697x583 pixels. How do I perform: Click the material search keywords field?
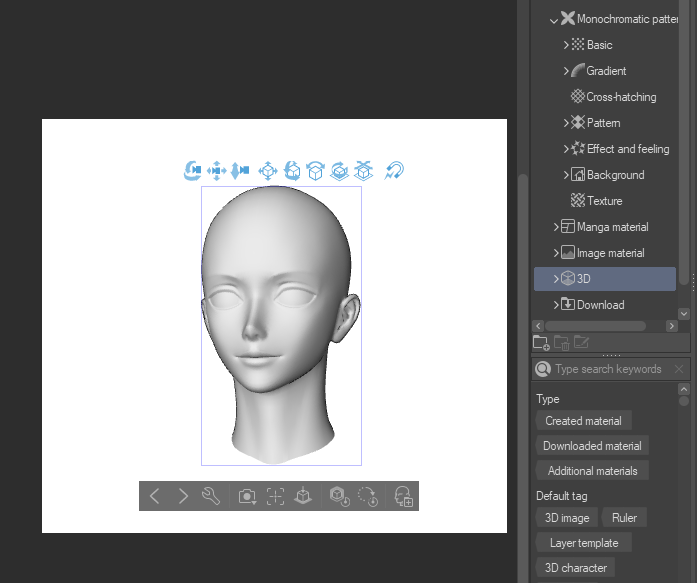tap(608, 369)
